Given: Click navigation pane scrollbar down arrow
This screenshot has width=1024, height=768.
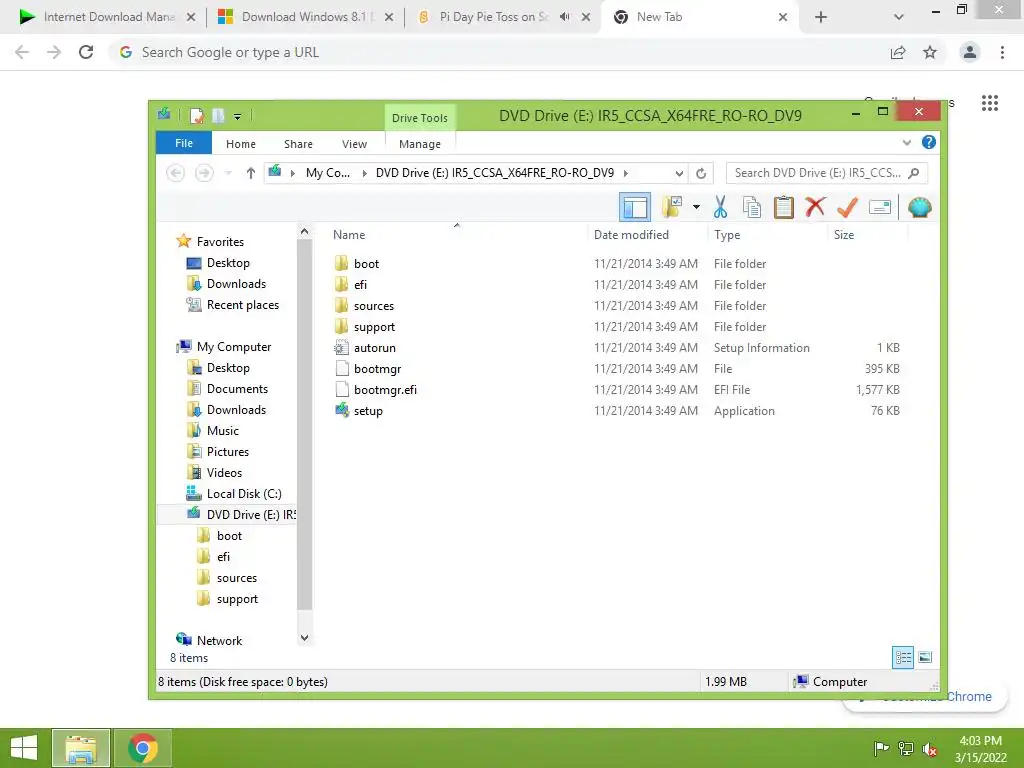Looking at the screenshot, I should [304, 637].
